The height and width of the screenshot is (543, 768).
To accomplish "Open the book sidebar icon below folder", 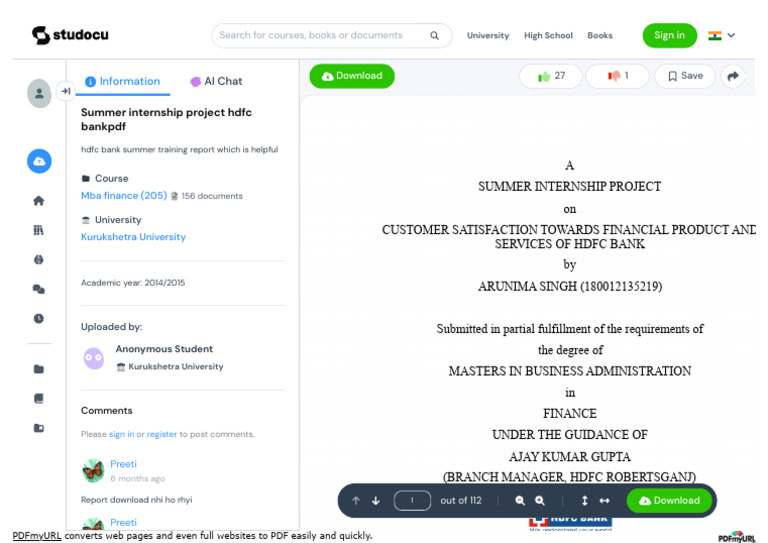I will (x=39, y=399).
